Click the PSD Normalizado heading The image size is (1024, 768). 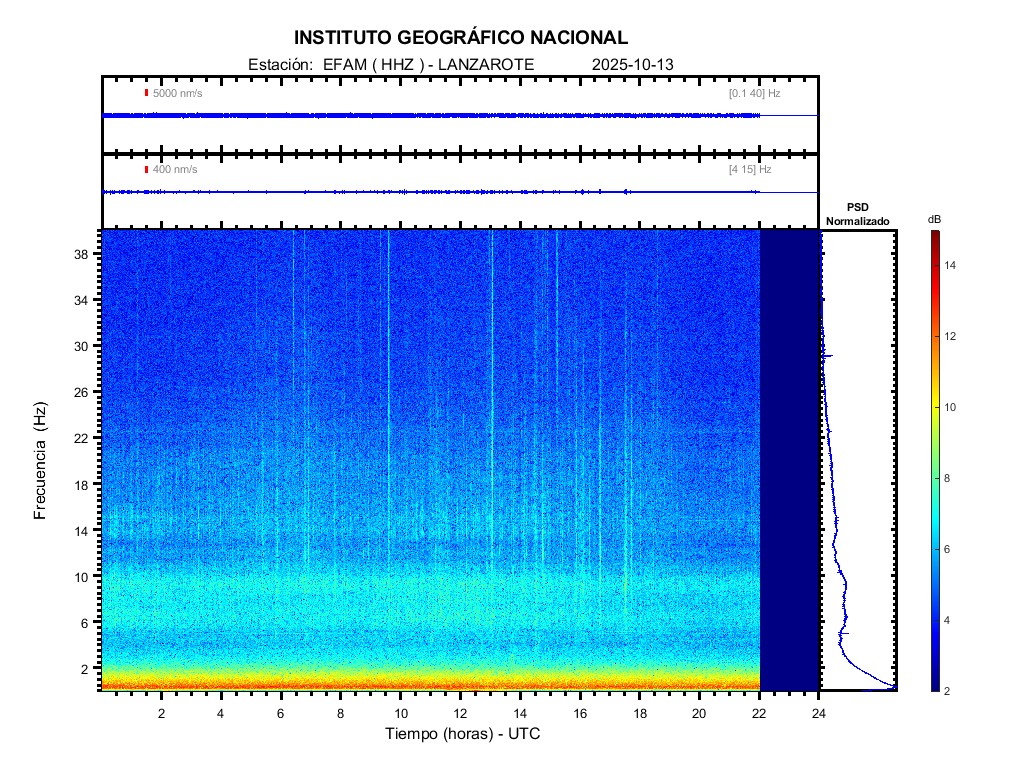tap(857, 213)
